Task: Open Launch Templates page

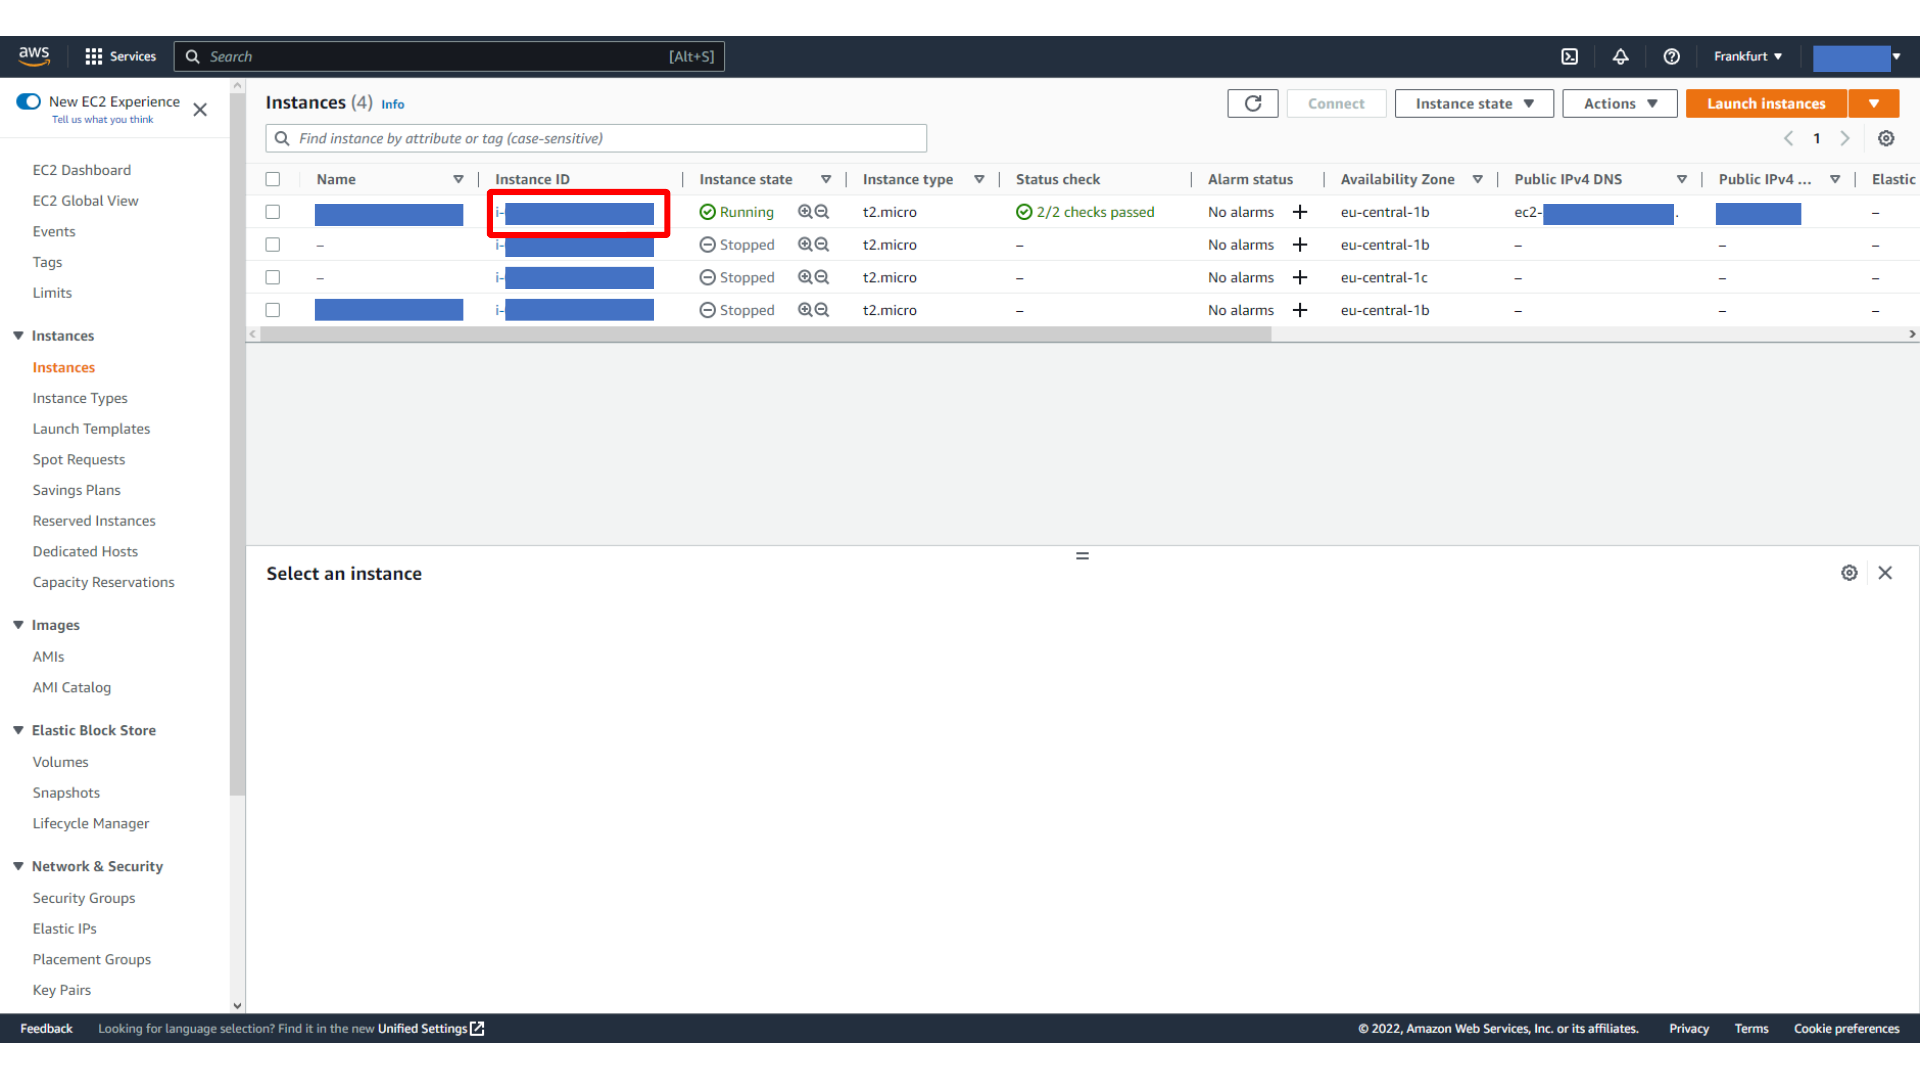Action: point(91,429)
